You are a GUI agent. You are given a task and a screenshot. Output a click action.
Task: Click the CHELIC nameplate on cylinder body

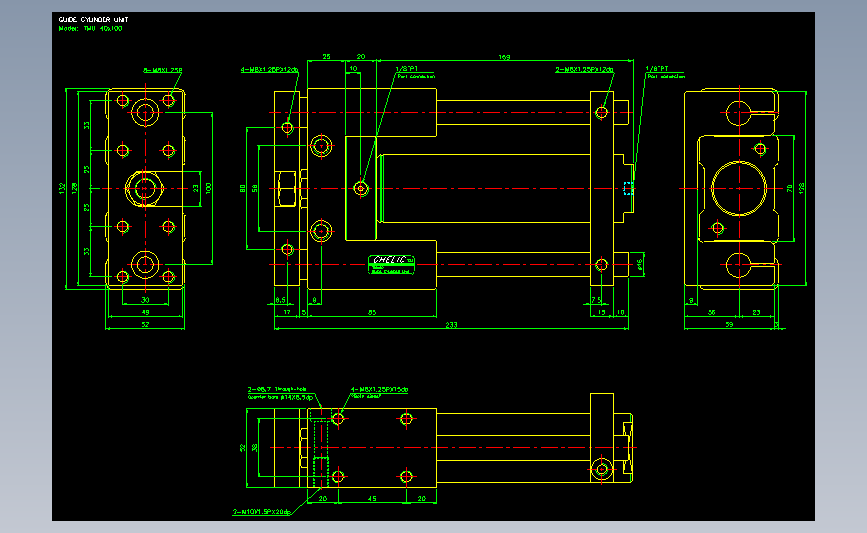(x=391, y=264)
